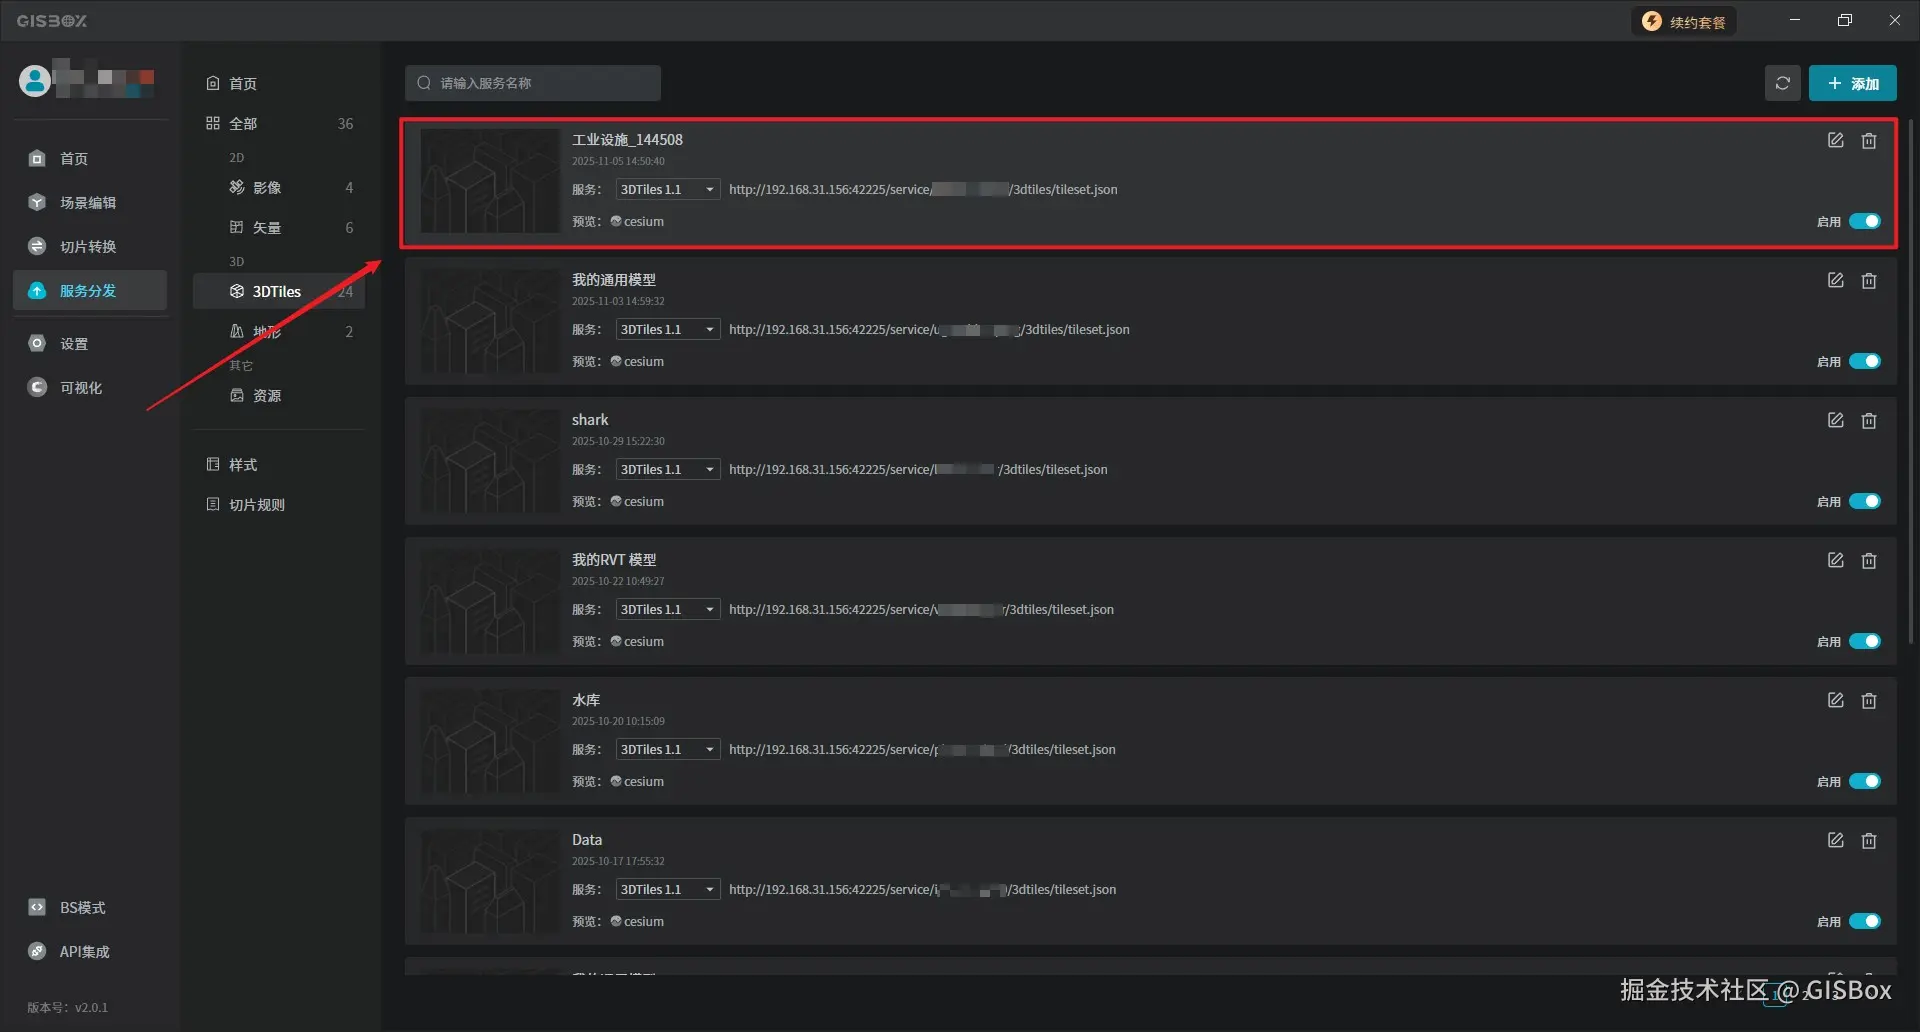
Task: Click the user avatar icon
Action: coord(35,80)
